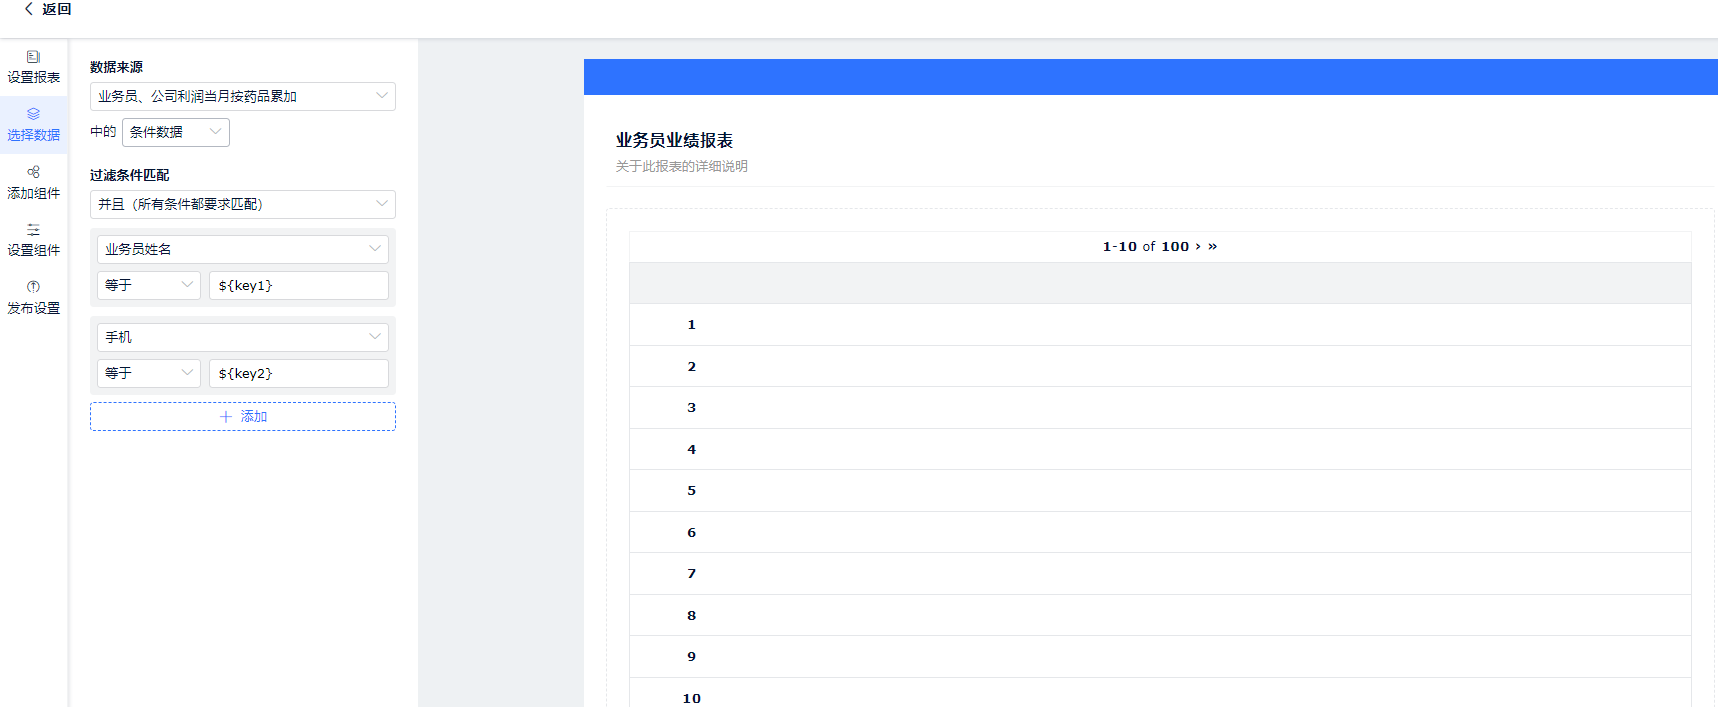1718x707 pixels.
Task: Select the 选择数据 sidebar step
Action: pos(33,125)
